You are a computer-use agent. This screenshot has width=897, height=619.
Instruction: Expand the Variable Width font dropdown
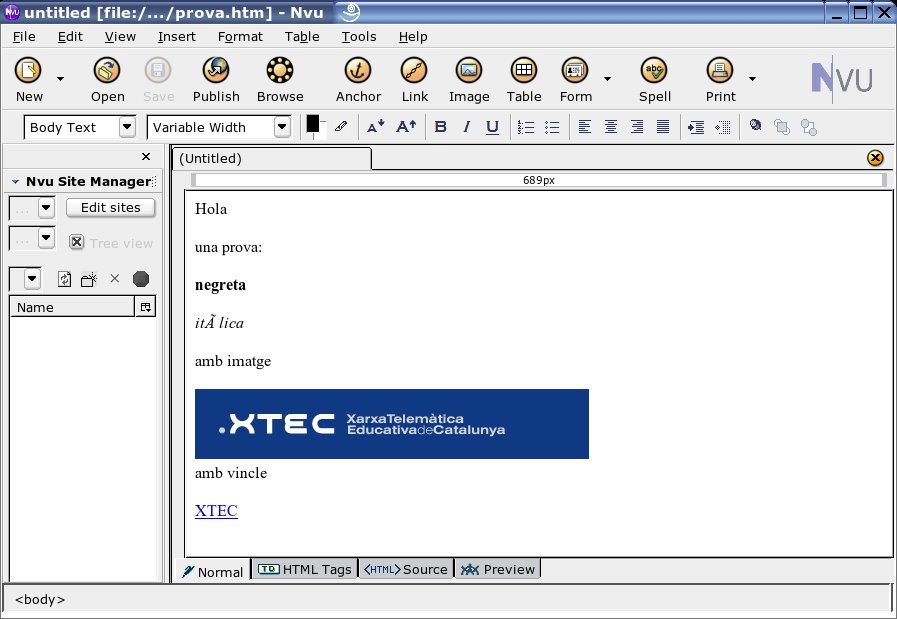pyautogui.click(x=282, y=126)
